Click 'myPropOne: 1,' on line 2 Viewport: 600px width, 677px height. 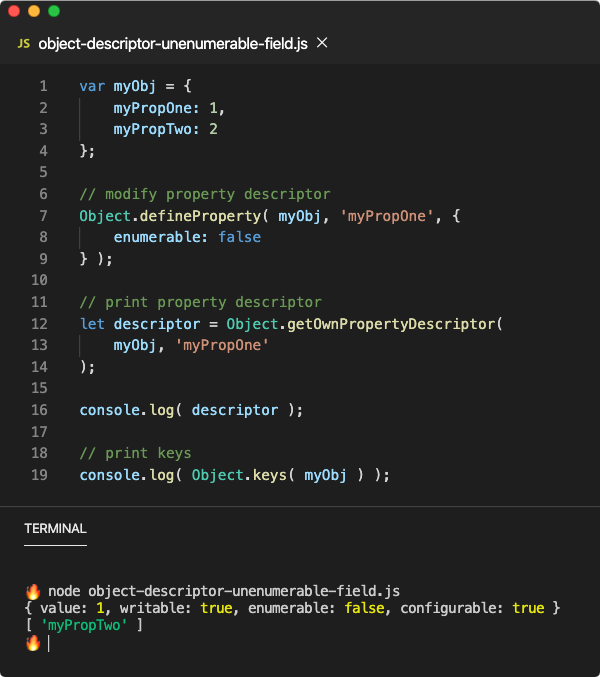tap(169, 108)
